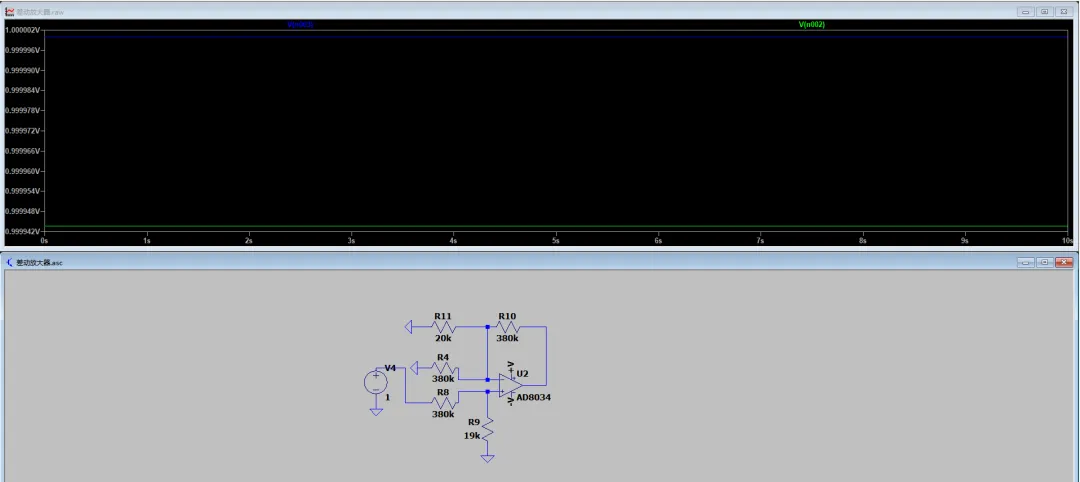This screenshot has width=1080, height=482.
Task: Click resistor R9 symbol
Action: click(x=487, y=428)
